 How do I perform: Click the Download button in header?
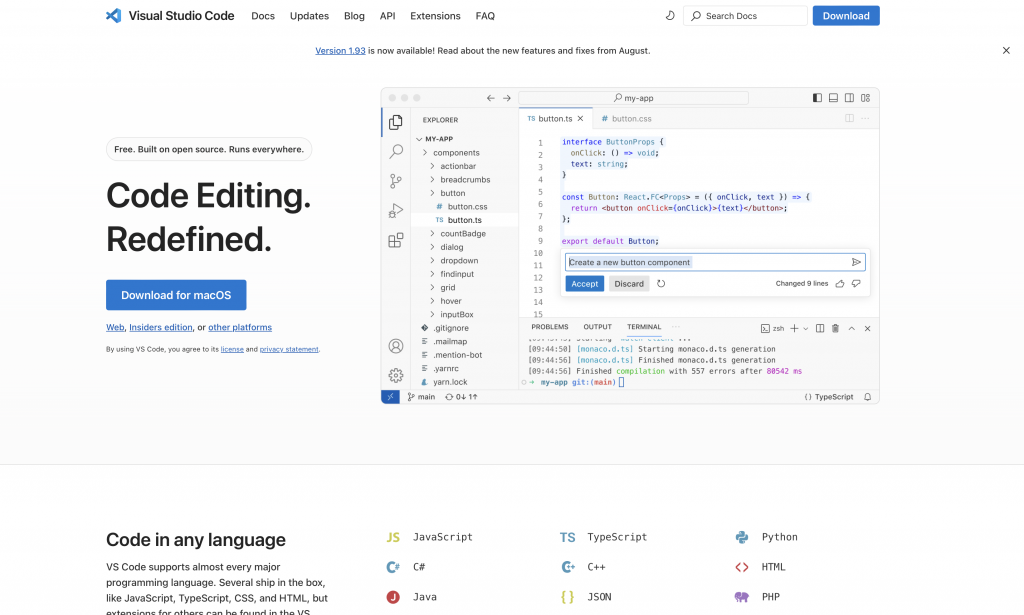(846, 16)
